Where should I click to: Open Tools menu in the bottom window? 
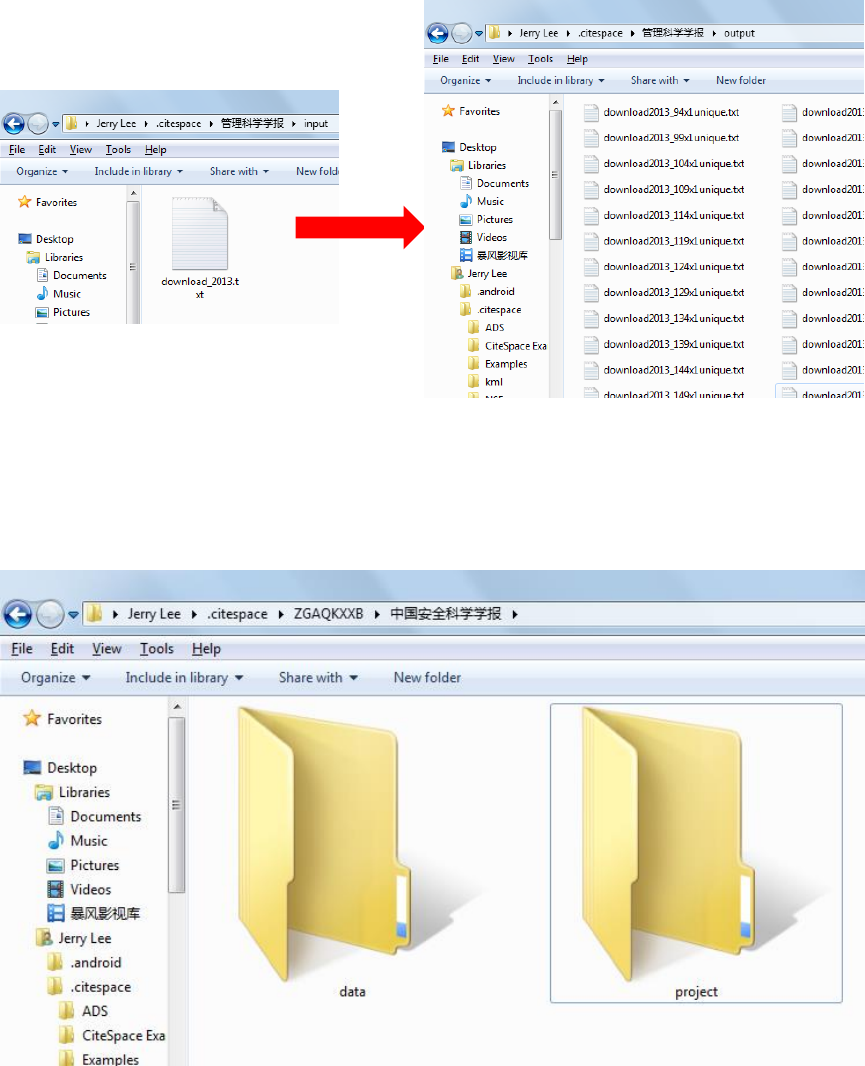(156, 649)
